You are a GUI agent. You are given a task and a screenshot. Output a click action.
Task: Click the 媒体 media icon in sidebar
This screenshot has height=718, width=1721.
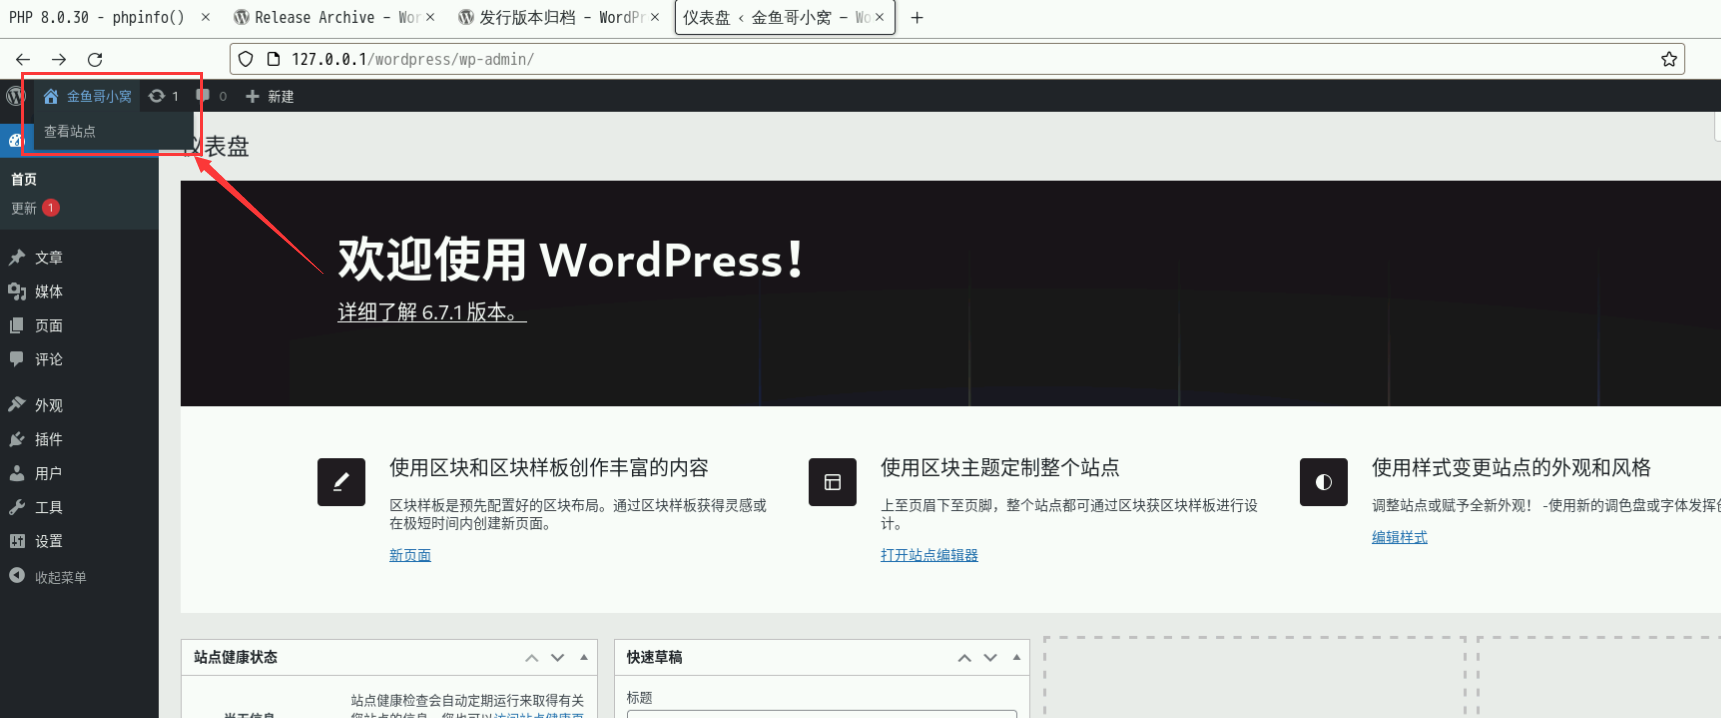(17, 291)
